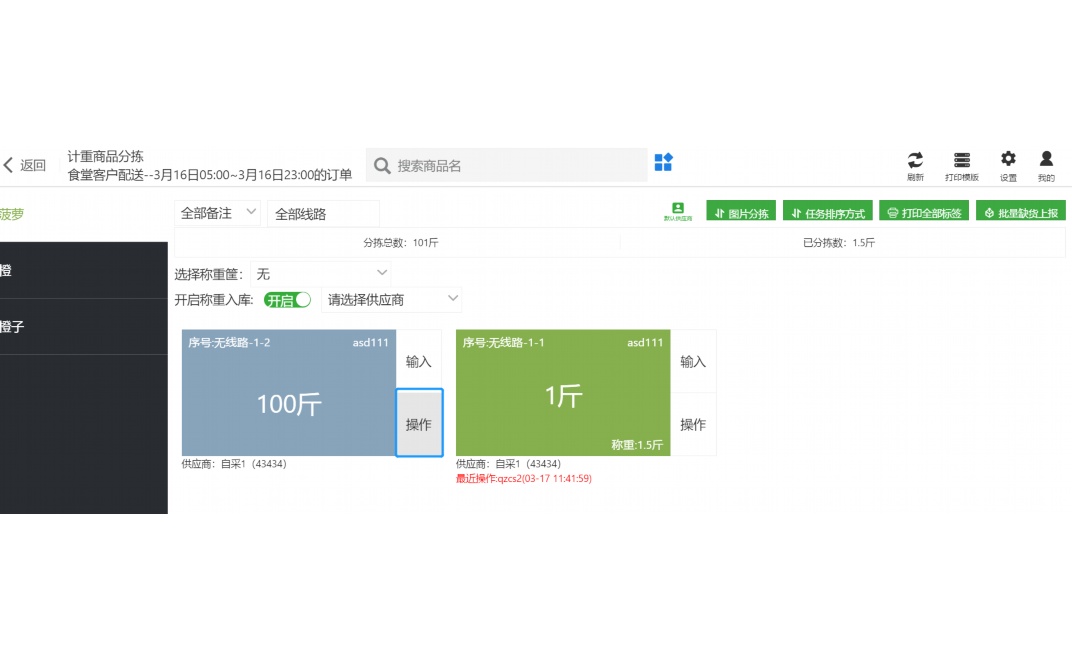Open the 全部线路 route selector
The height and width of the screenshot is (660, 1072).
click(323, 213)
